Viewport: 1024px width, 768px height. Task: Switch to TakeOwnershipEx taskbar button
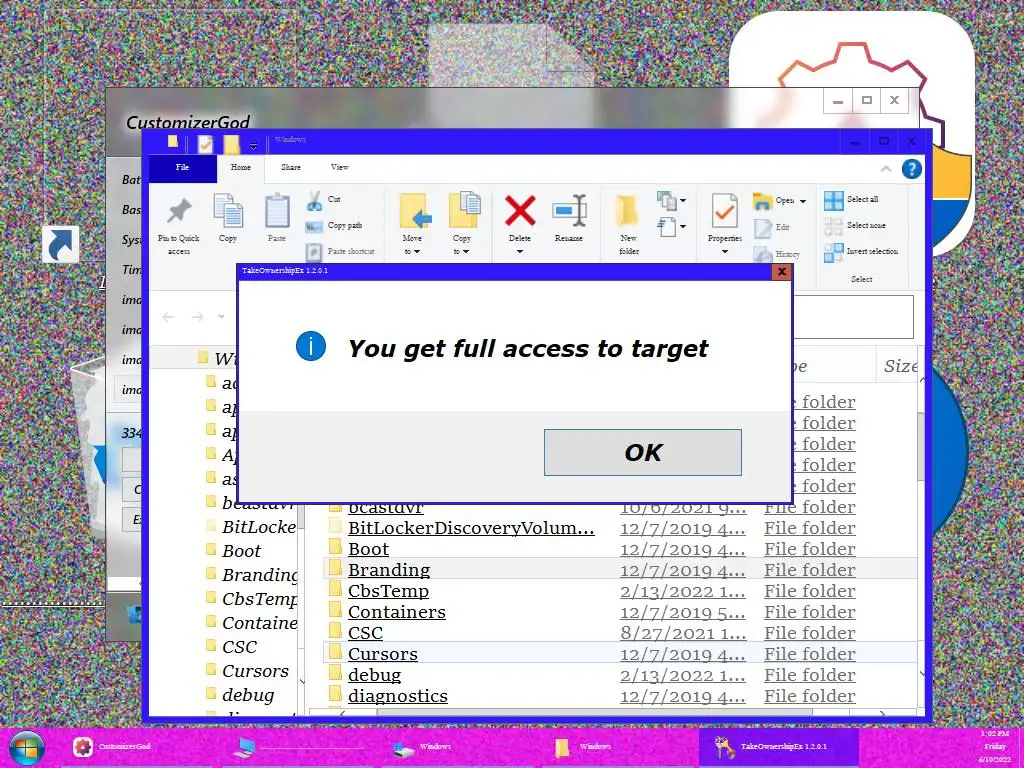778,746
